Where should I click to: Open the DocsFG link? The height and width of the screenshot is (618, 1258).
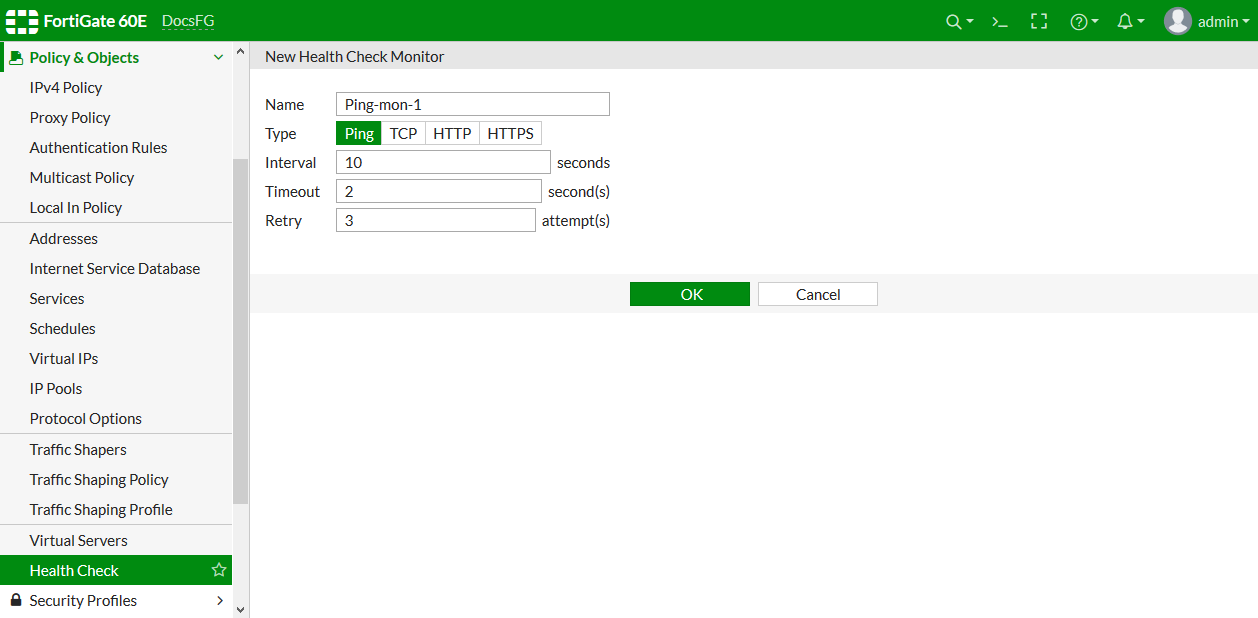pos(188,20)
